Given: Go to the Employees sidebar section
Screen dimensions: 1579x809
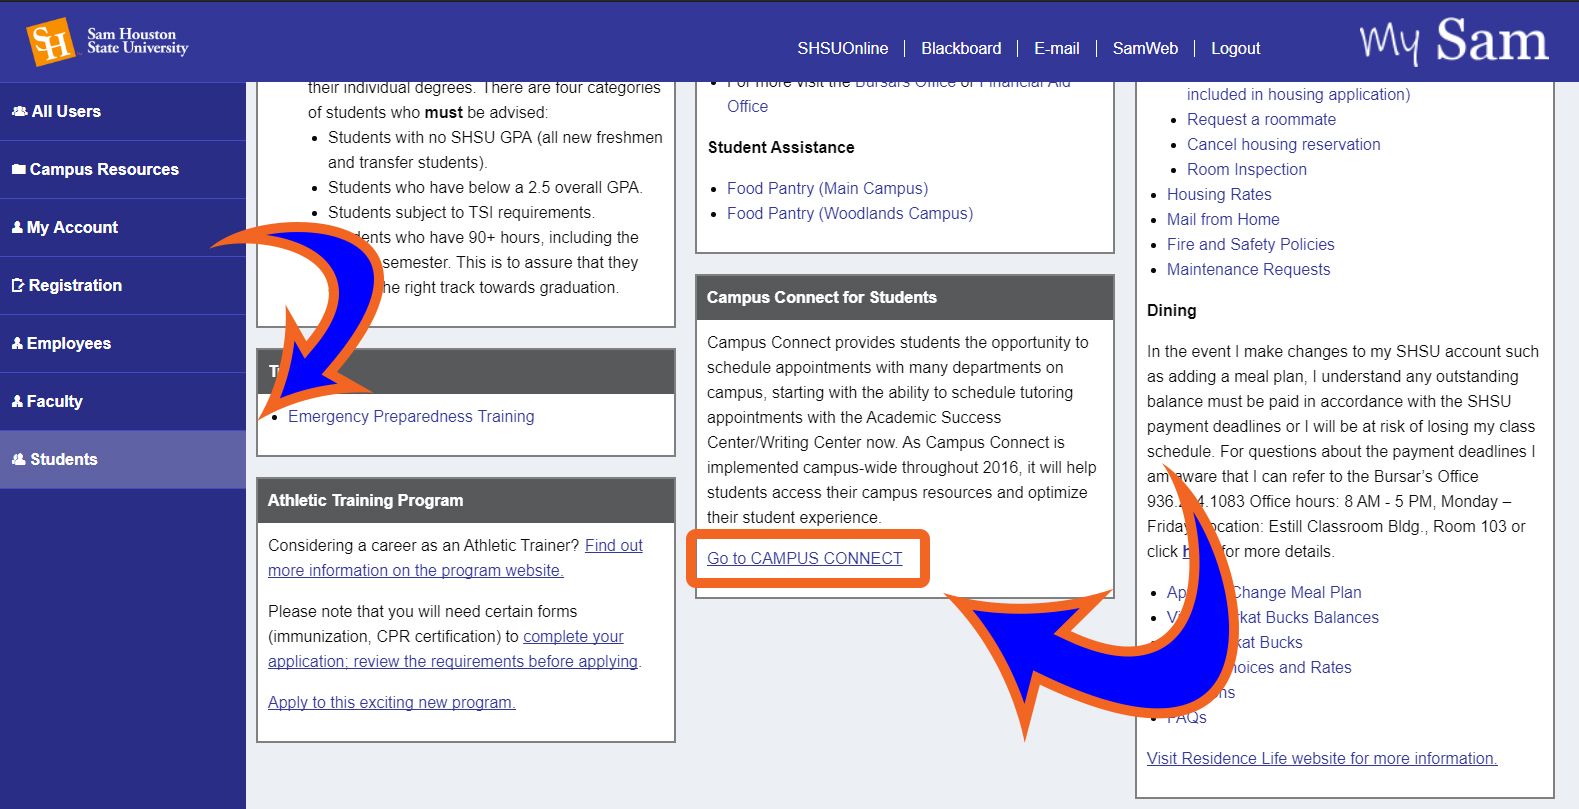Looking at the screenshot, I should point(123,343).
